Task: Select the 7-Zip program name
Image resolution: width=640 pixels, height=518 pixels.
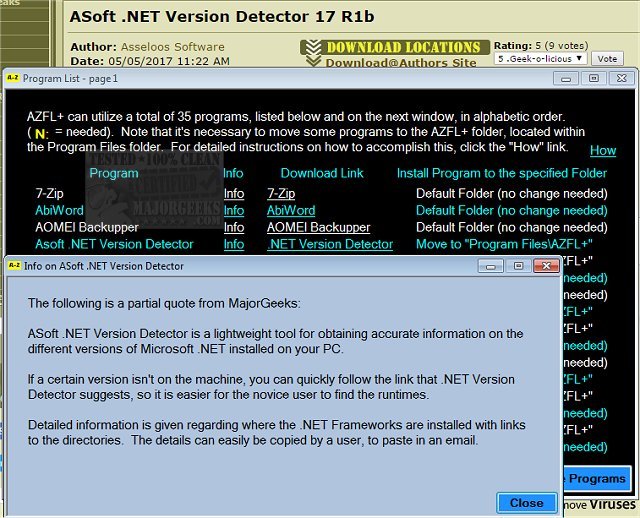Action: point(49,193)
